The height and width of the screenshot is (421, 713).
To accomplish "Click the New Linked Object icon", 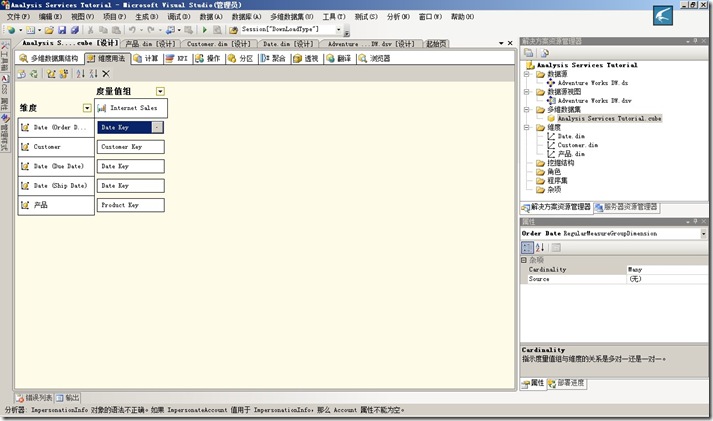I will click(x=63, y=74).
